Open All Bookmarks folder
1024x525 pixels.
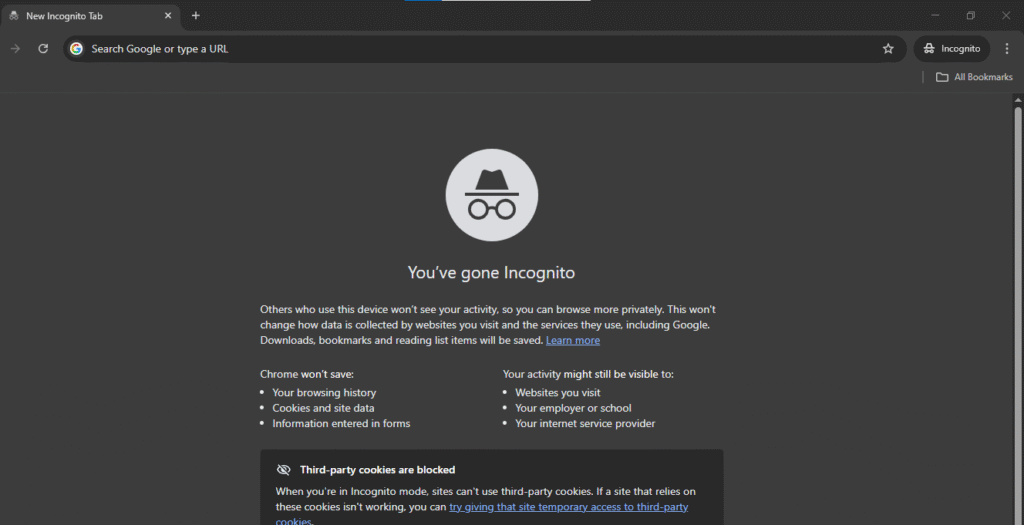pyautogui.click(x=974, y=77)
